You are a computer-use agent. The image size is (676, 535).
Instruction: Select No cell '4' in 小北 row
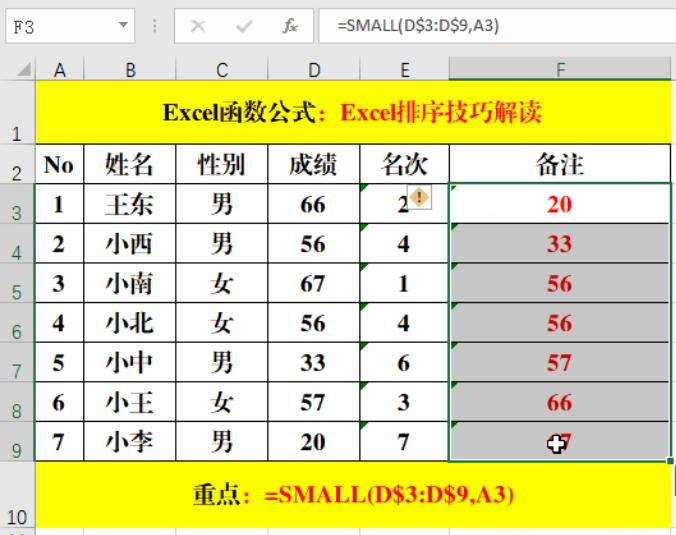click(x=59, y=322)
